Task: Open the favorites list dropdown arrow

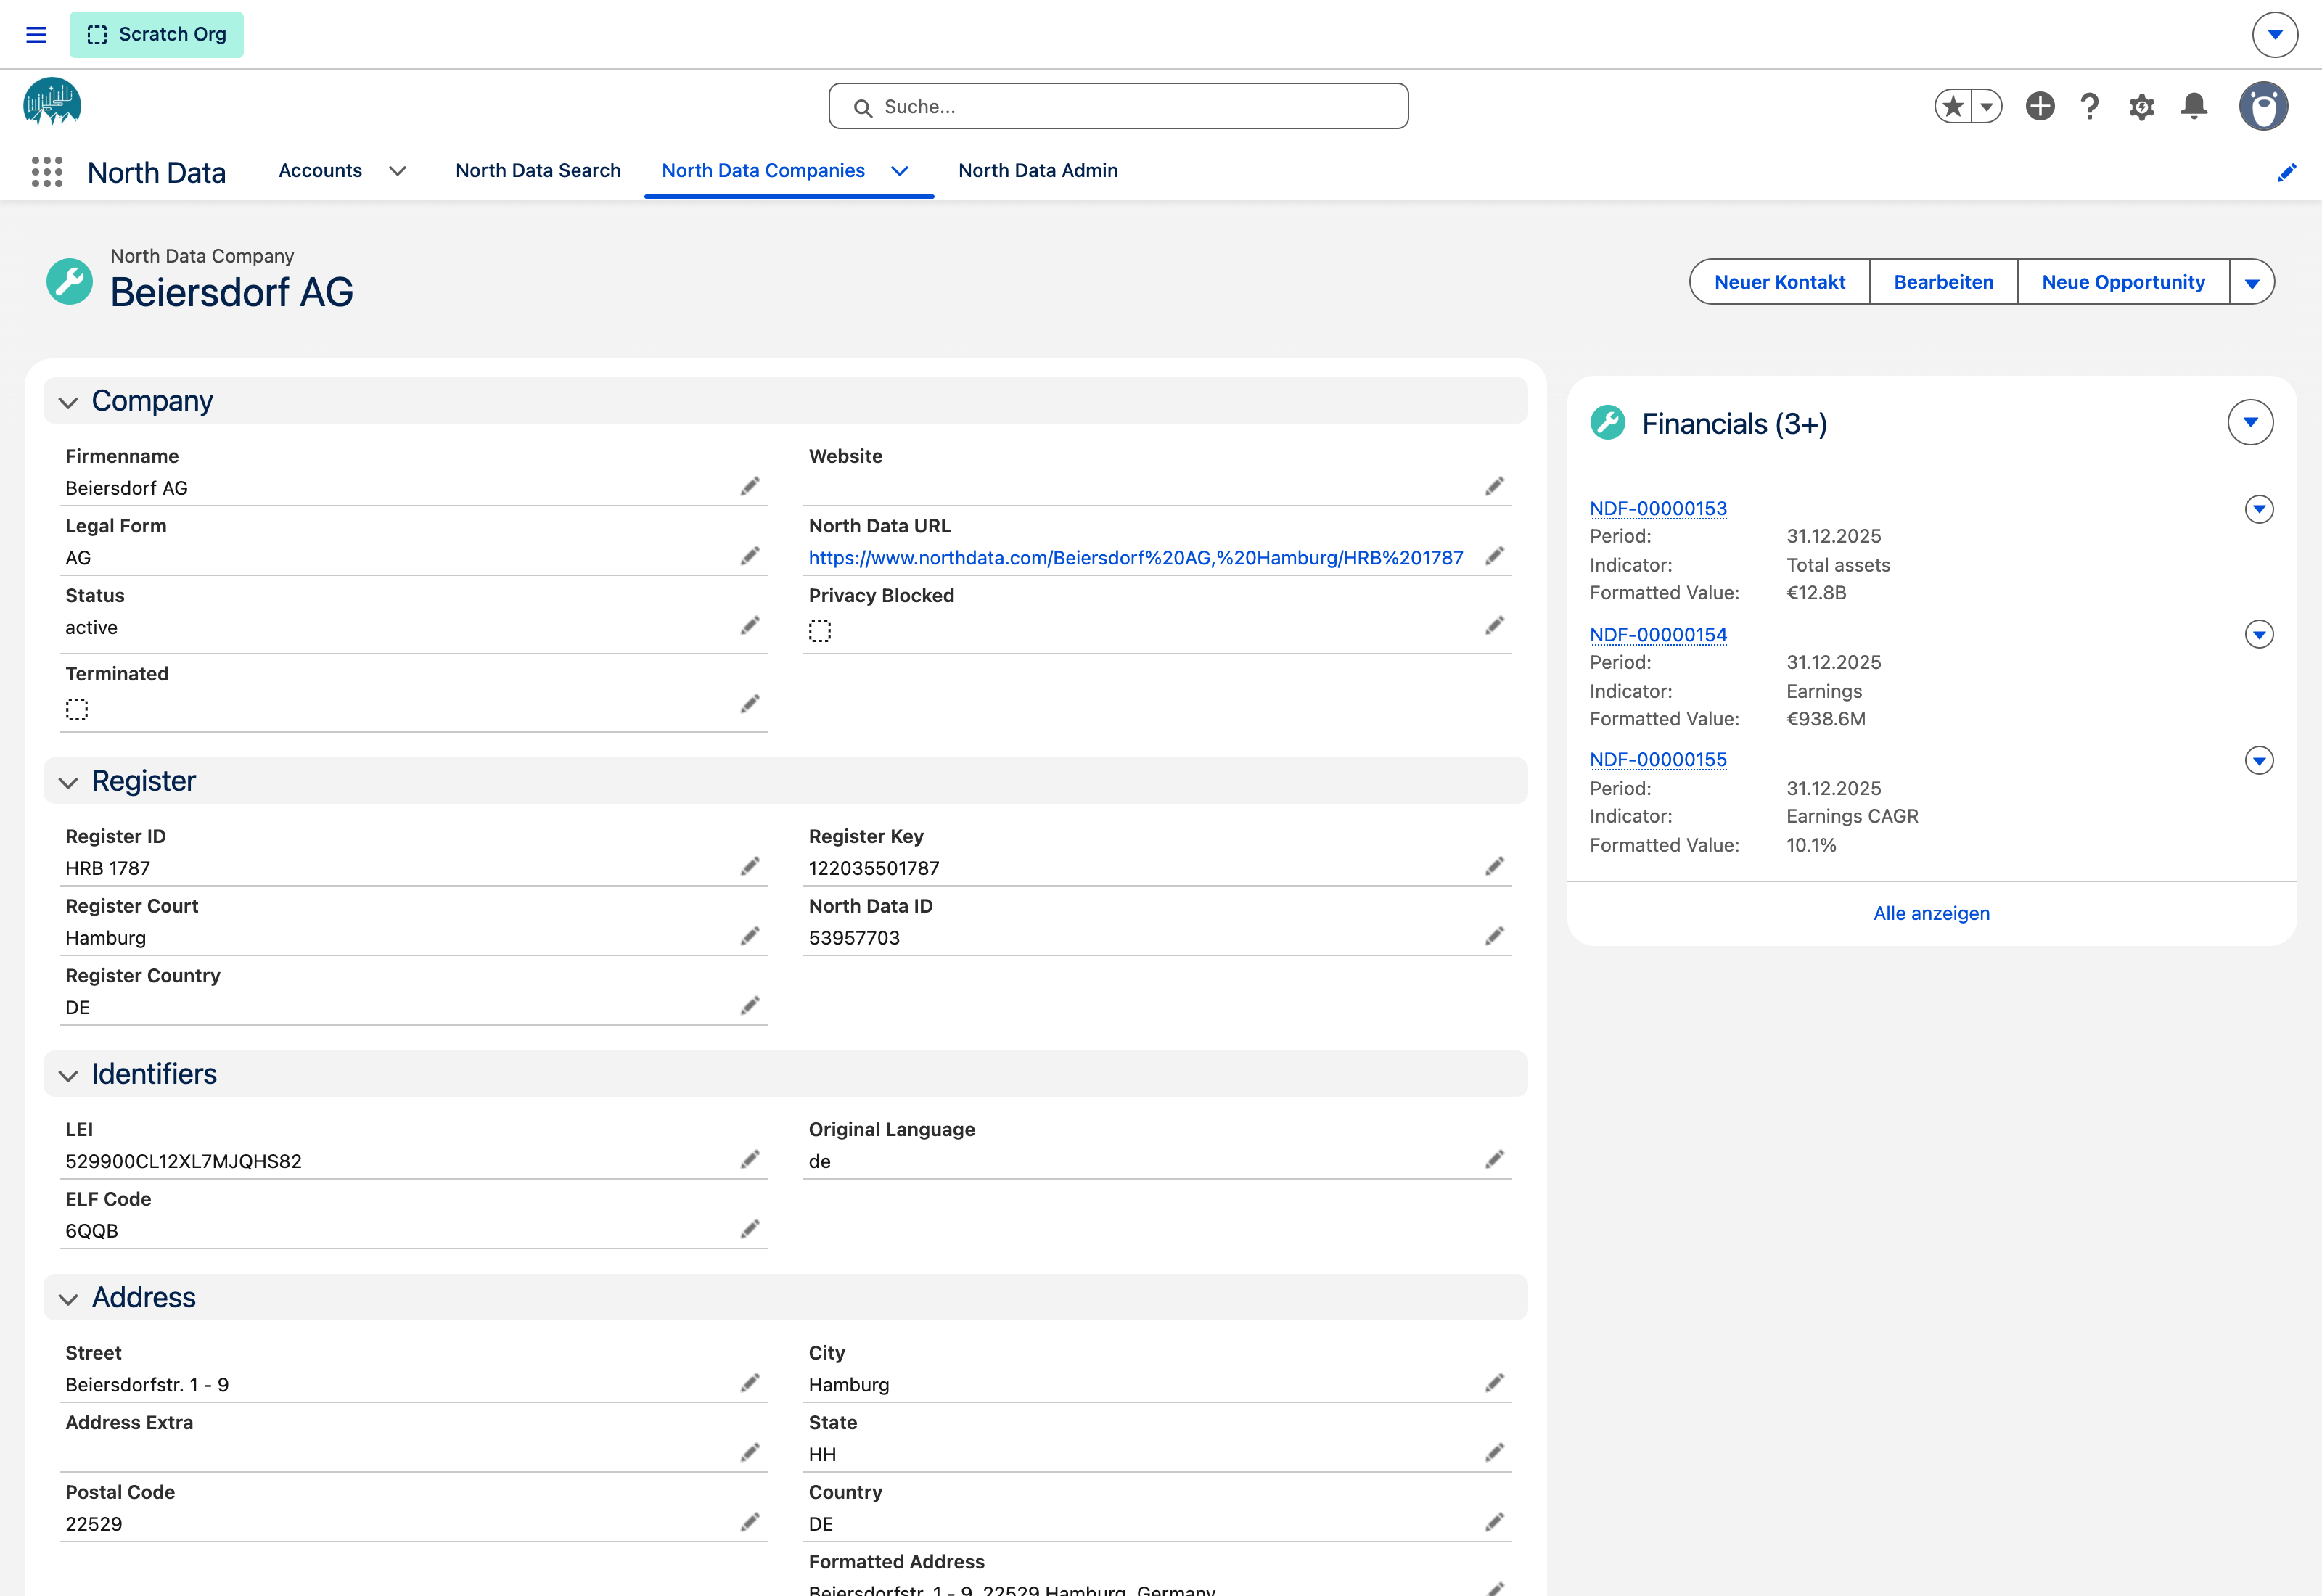Action: [x=1986, y=106]
